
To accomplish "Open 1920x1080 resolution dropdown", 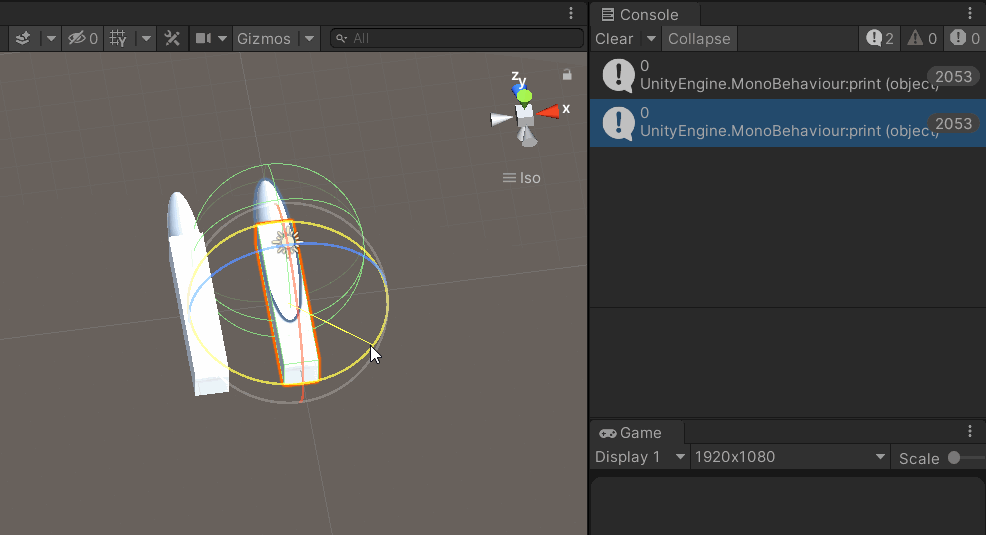I will tap(790, 457).
